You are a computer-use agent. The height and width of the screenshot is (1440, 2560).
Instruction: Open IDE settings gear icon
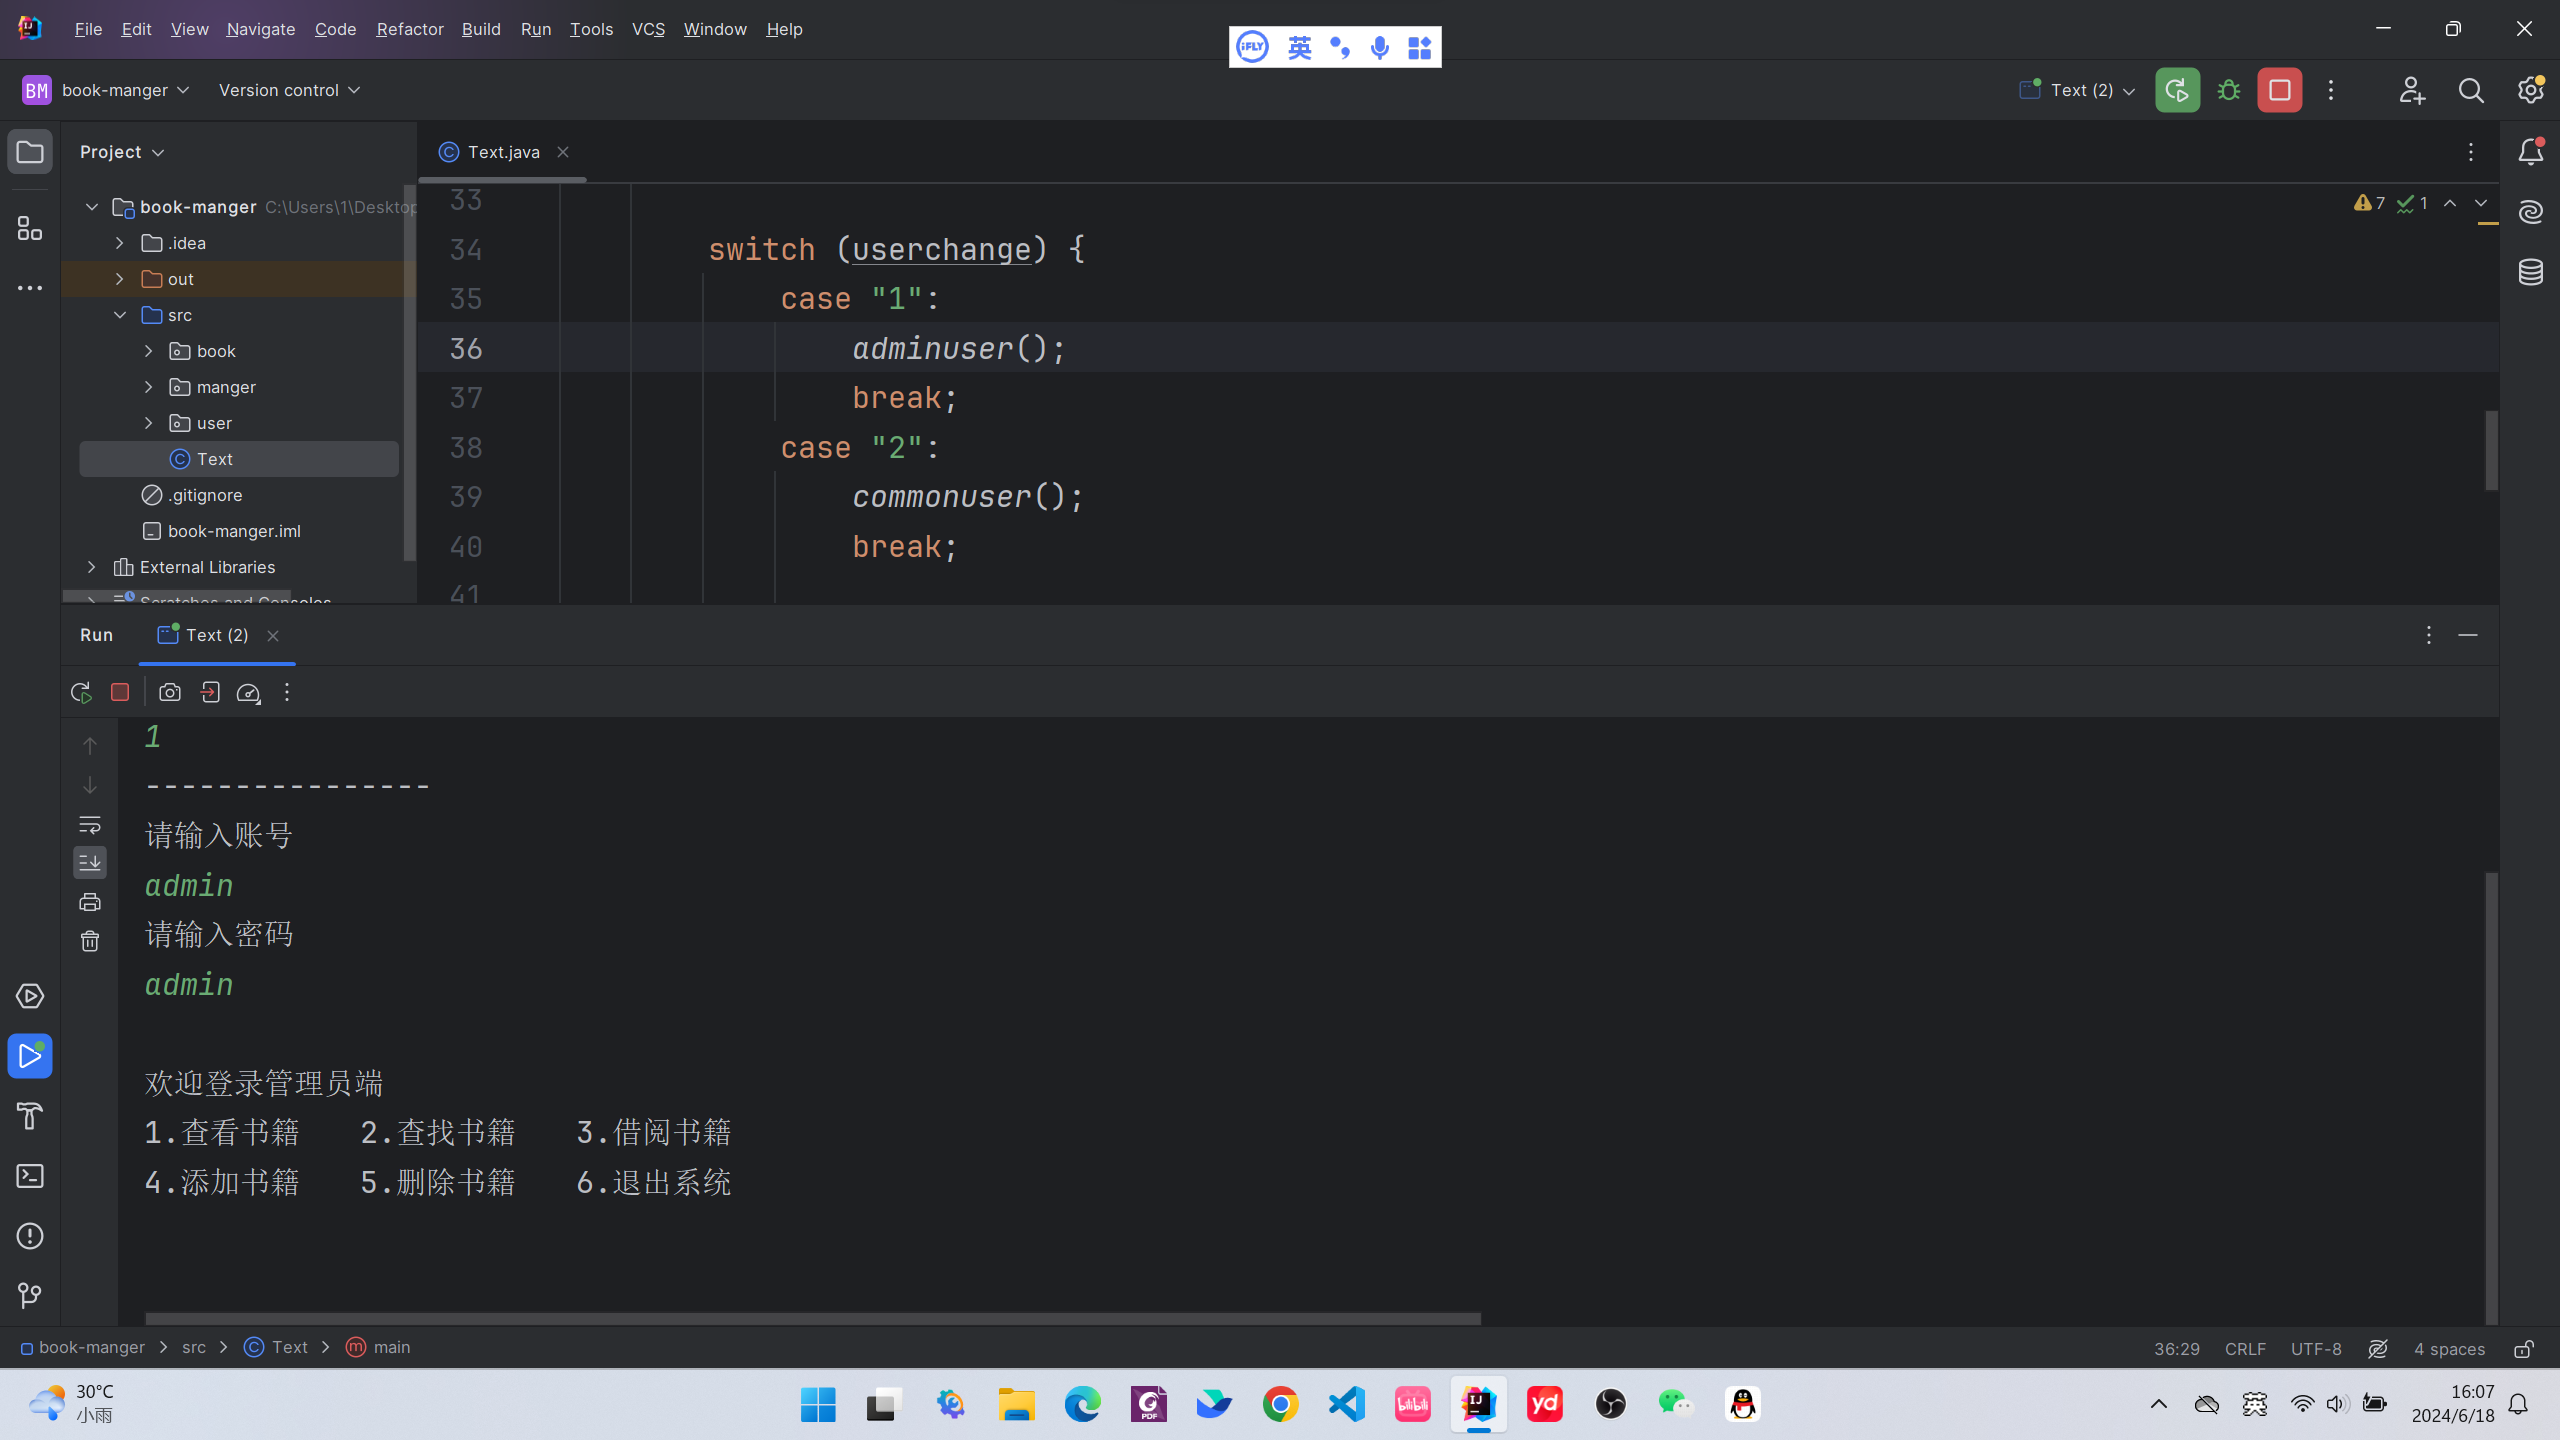(x=2530, y=90)
